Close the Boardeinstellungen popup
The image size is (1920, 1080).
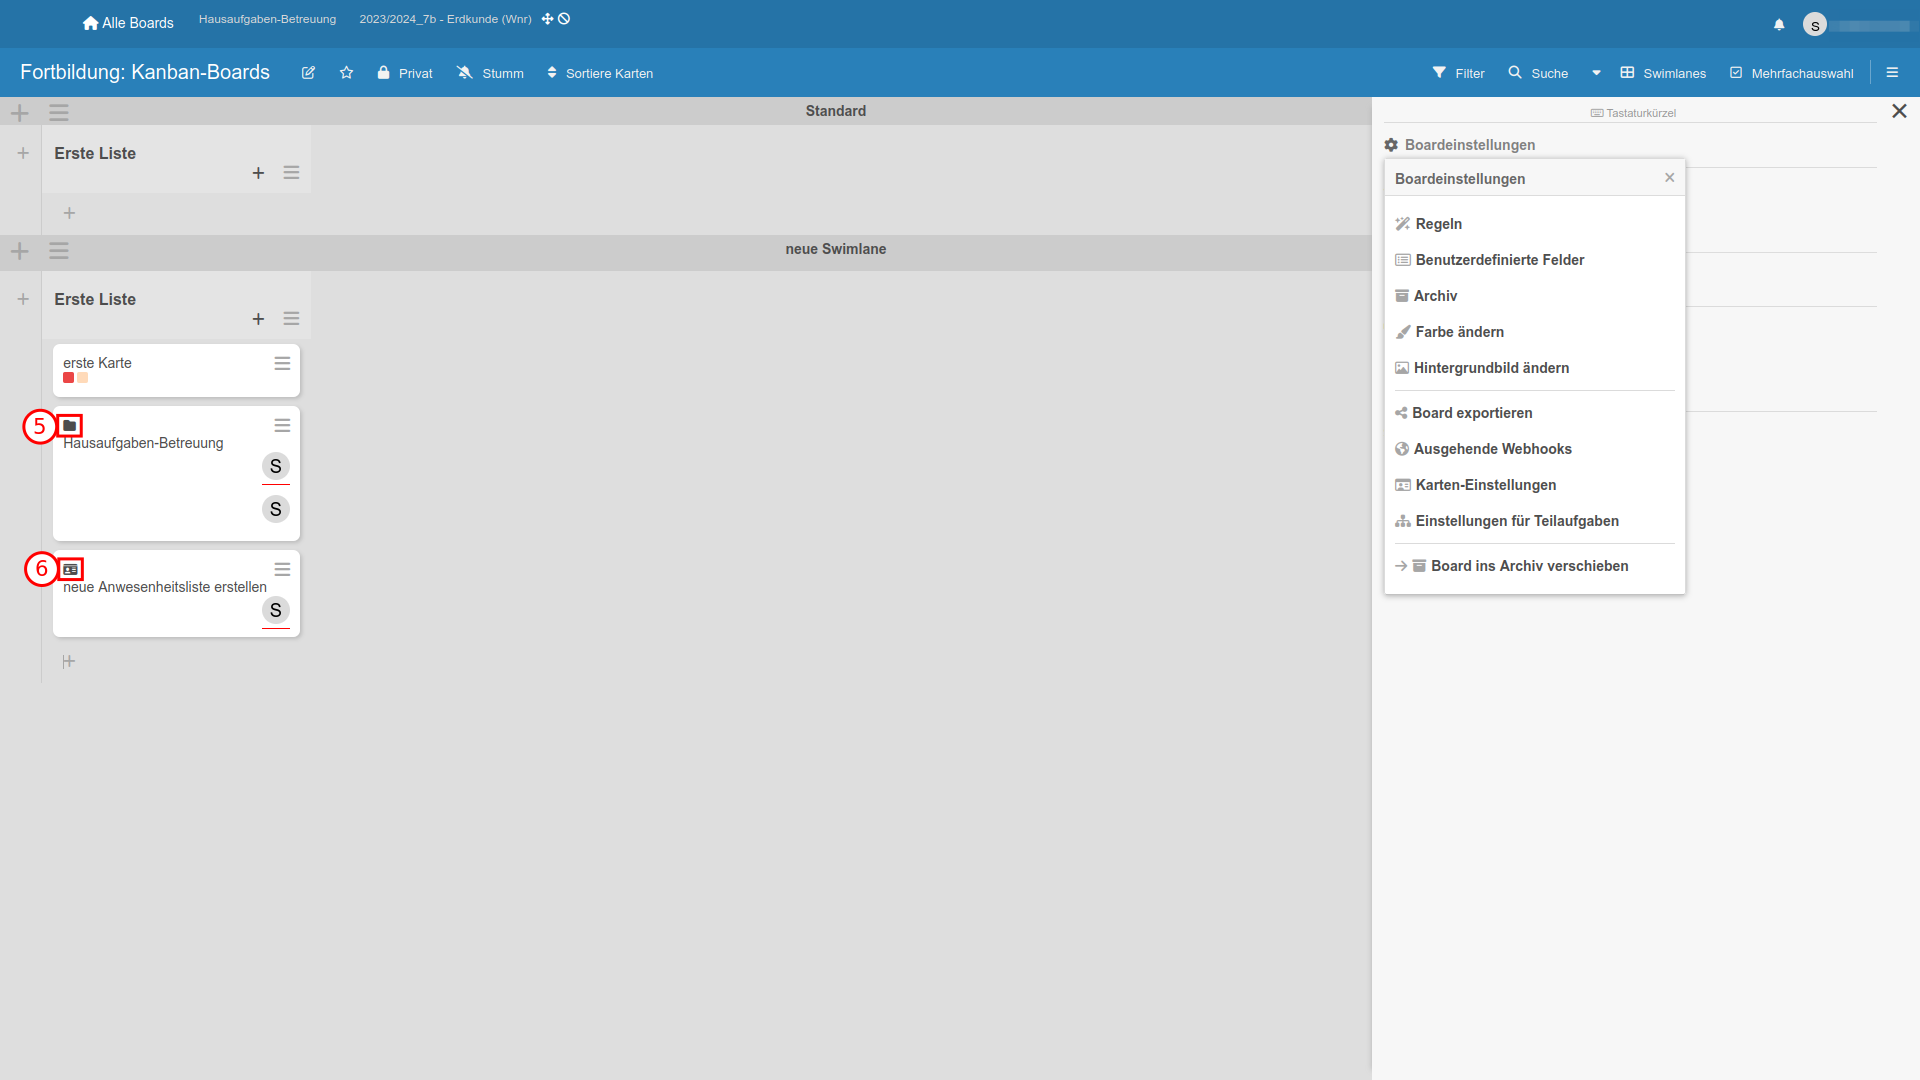(1669, 178)
